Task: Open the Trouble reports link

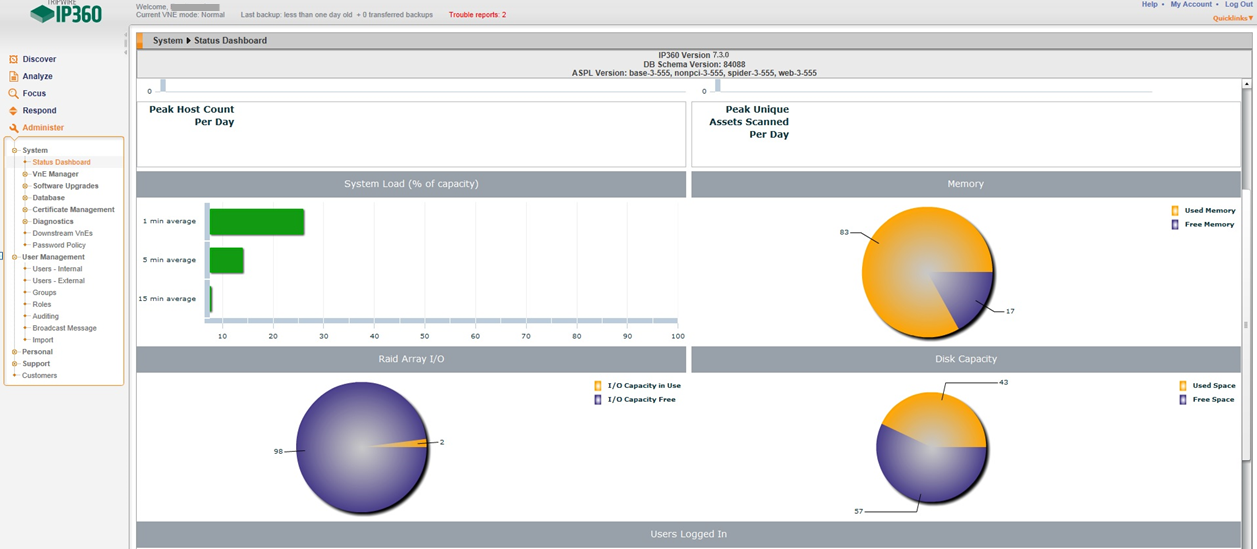Action: 477,15
